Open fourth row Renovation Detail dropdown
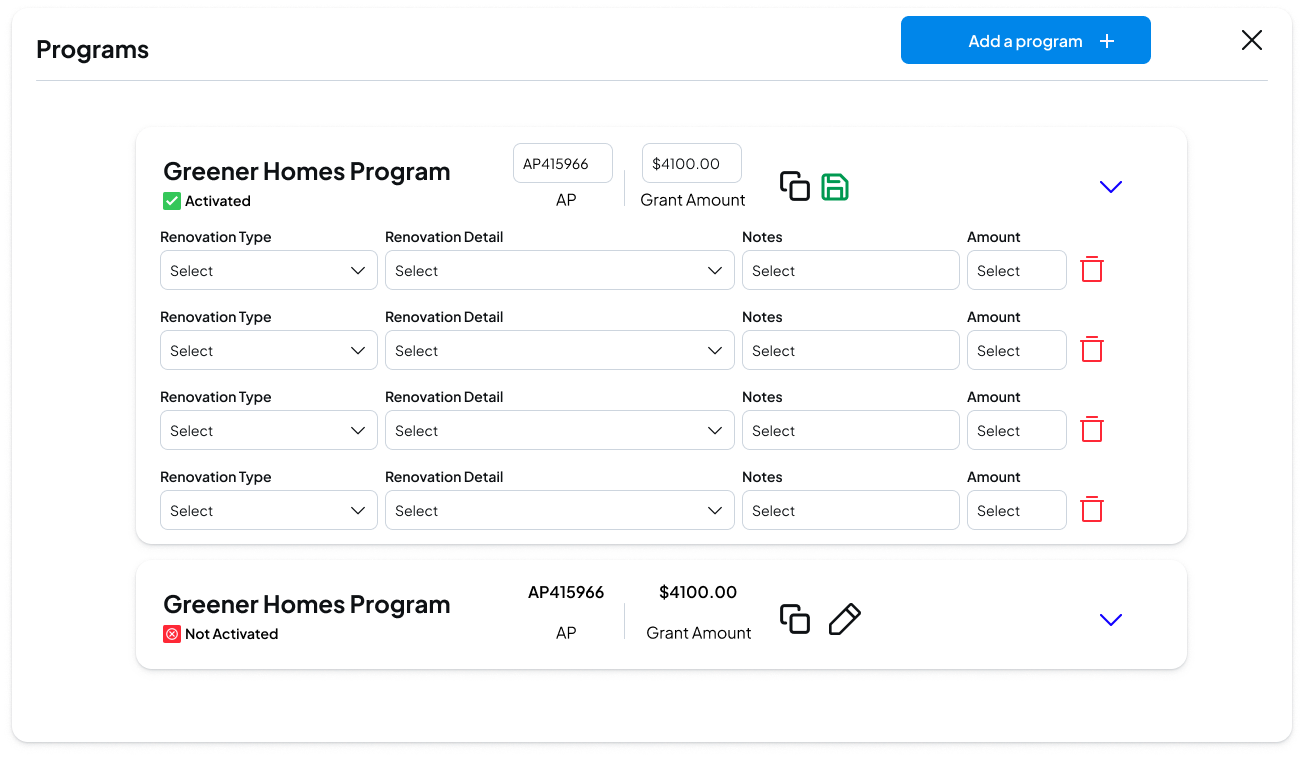The height and width of the screenshot is (758, 1304). click(560, 510)
